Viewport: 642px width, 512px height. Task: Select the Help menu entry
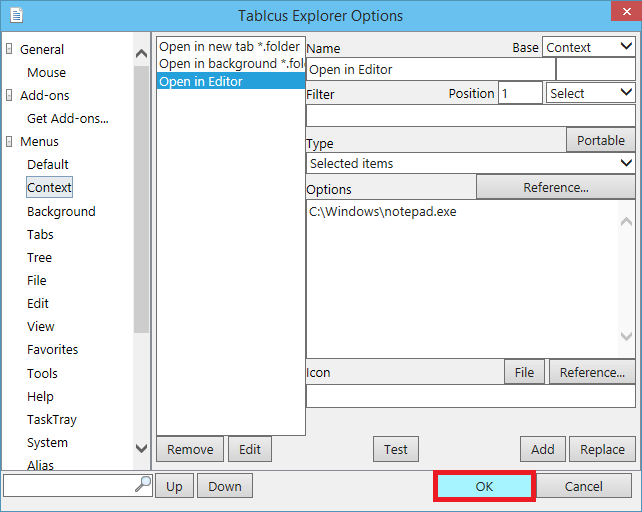click(40, 396)
